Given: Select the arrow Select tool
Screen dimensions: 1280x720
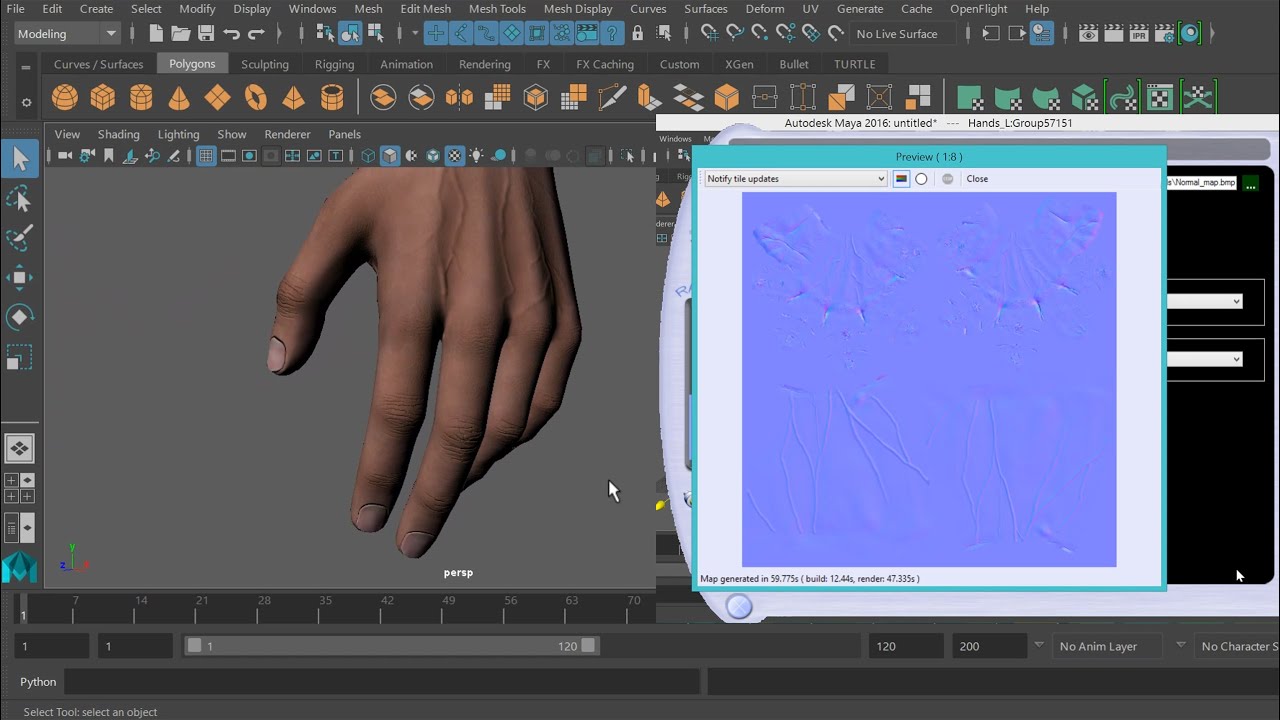Looking at the screenshot, I should (x=20, y=158).
